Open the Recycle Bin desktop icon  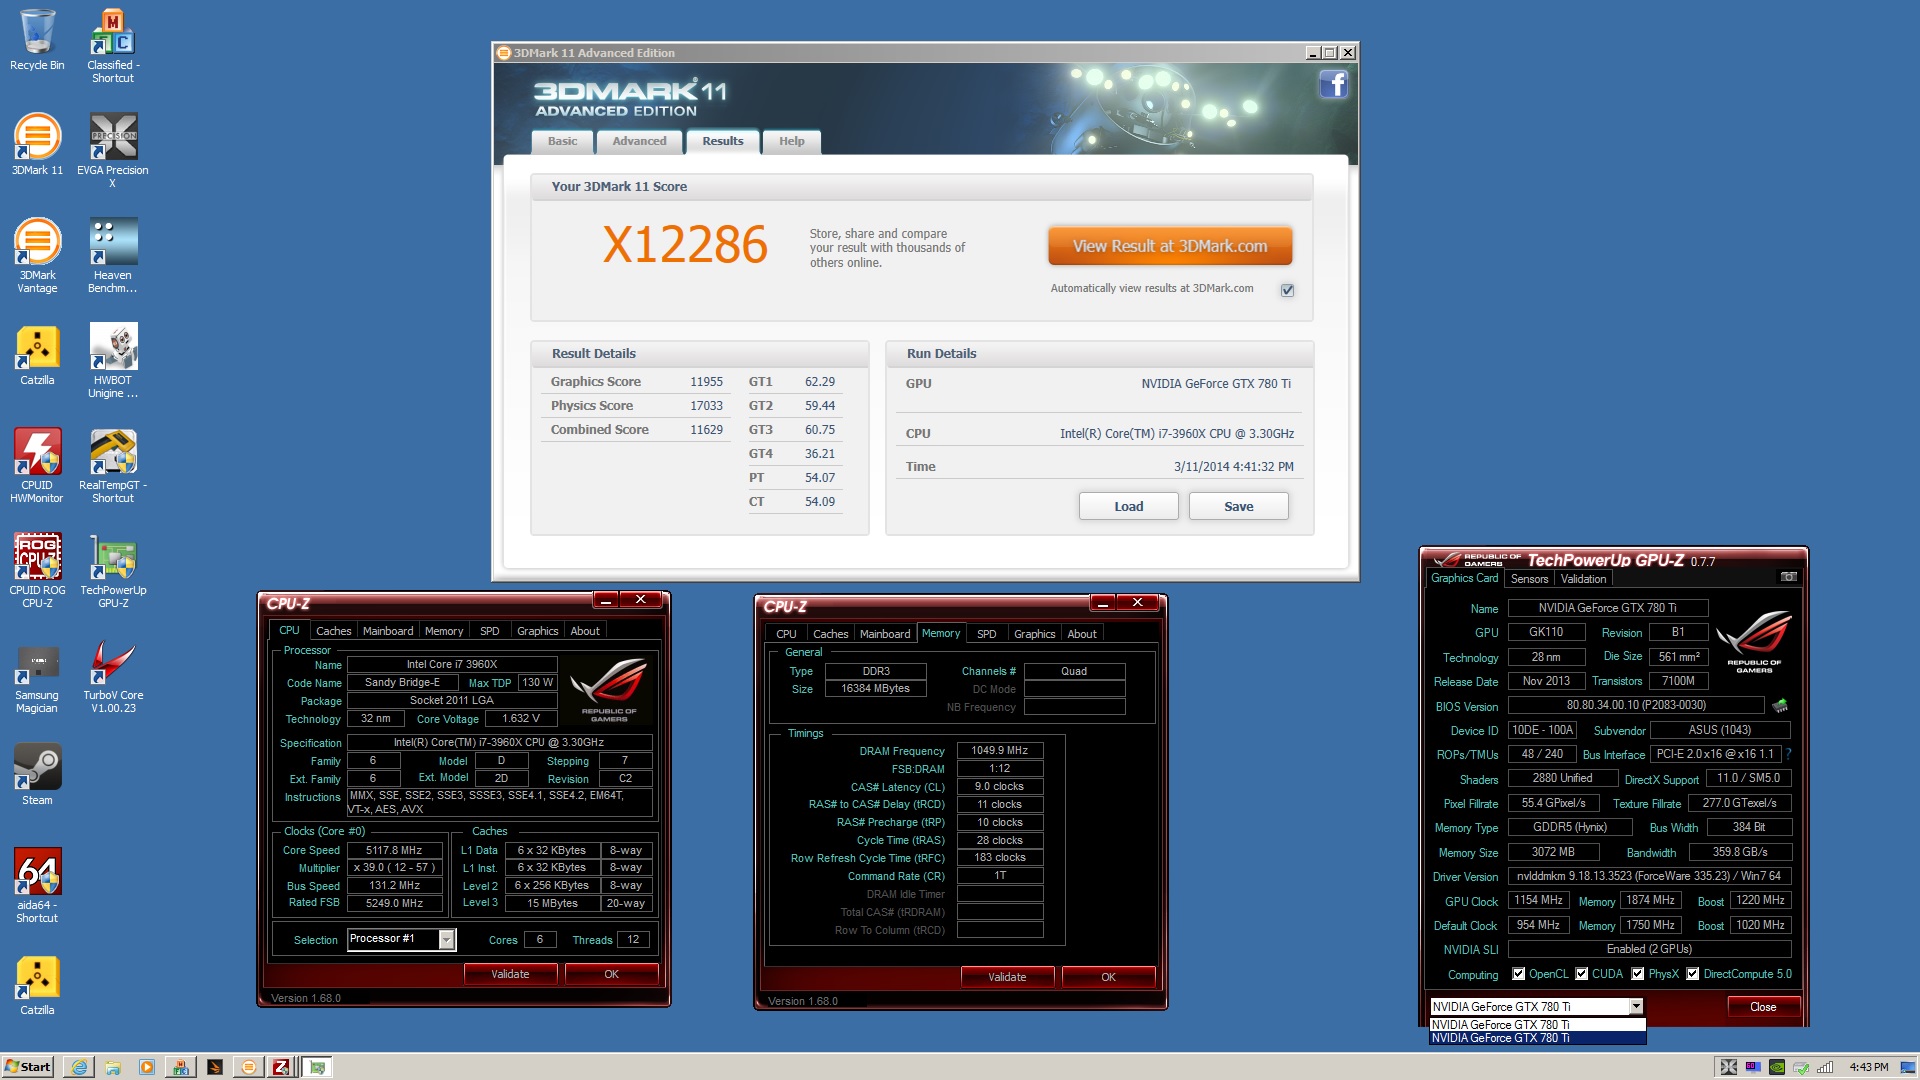pyautogui.click(x=37, y=40)
